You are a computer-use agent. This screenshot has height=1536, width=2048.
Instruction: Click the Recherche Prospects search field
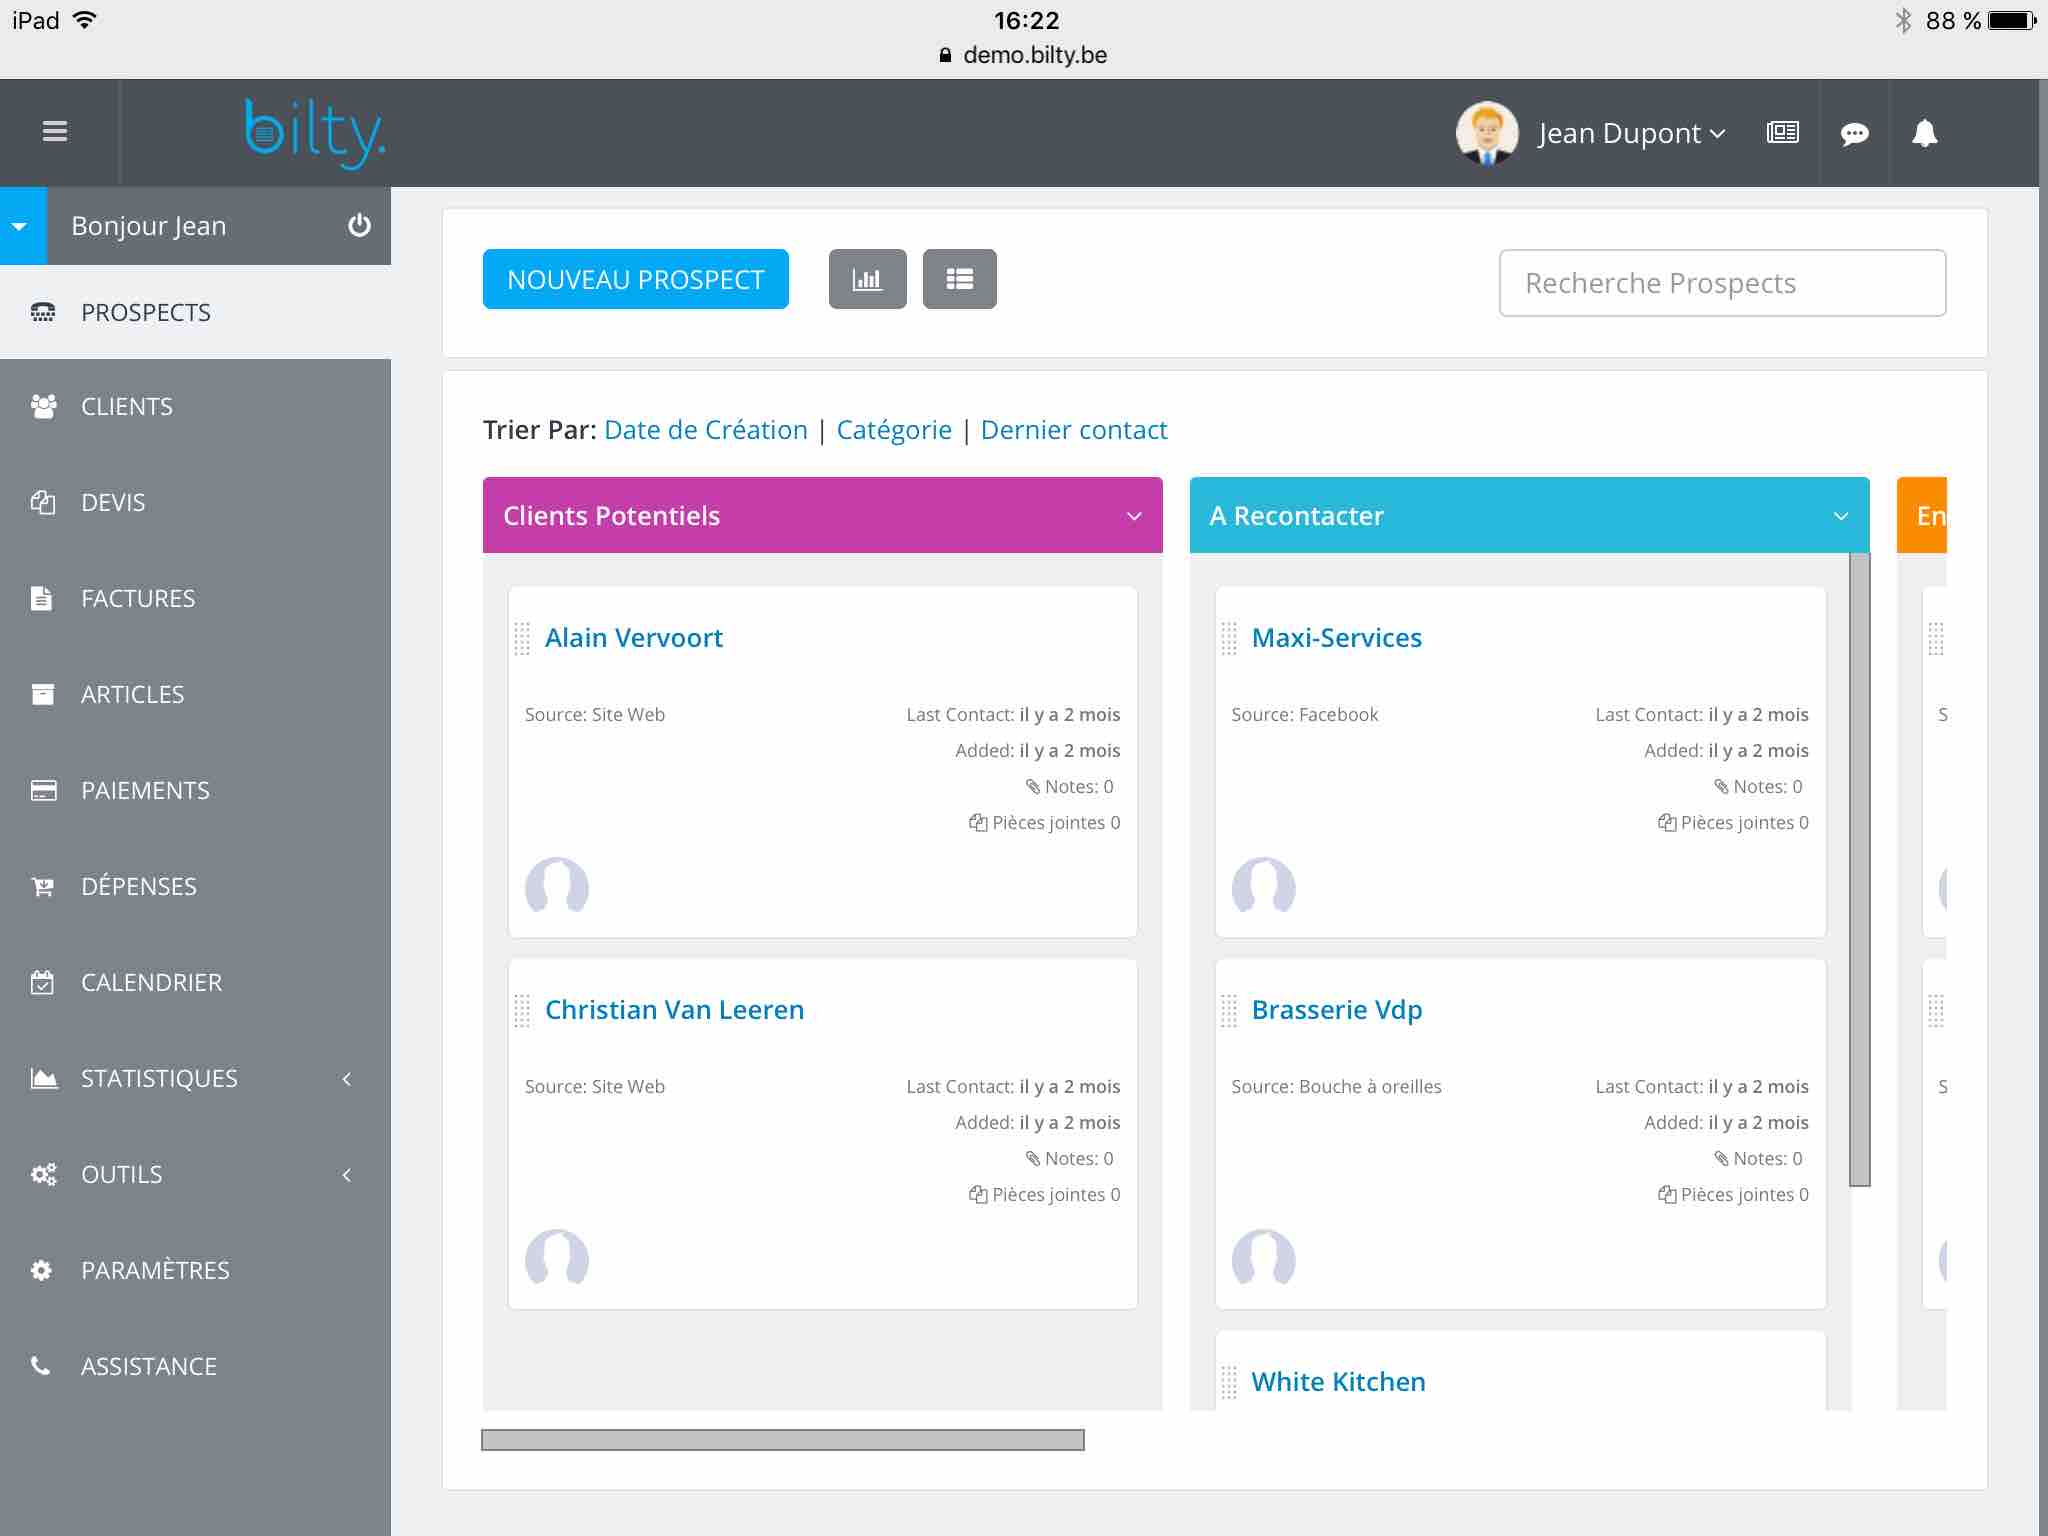[1721, 283]
